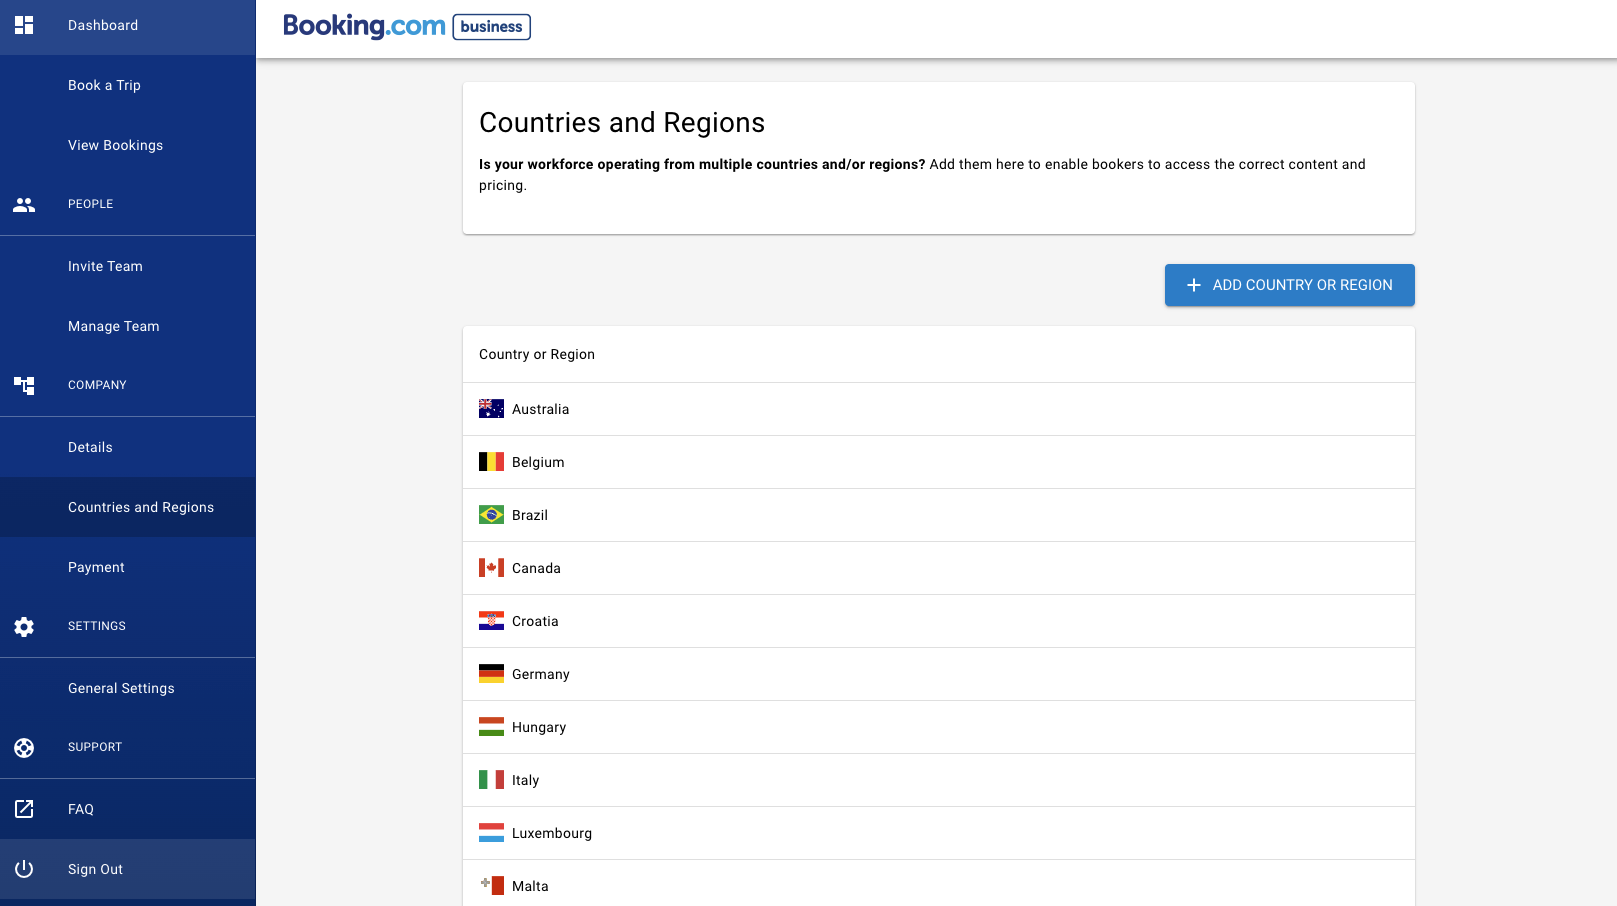
Task: Select the People icon in the sidebar
Action: (24, 204)
